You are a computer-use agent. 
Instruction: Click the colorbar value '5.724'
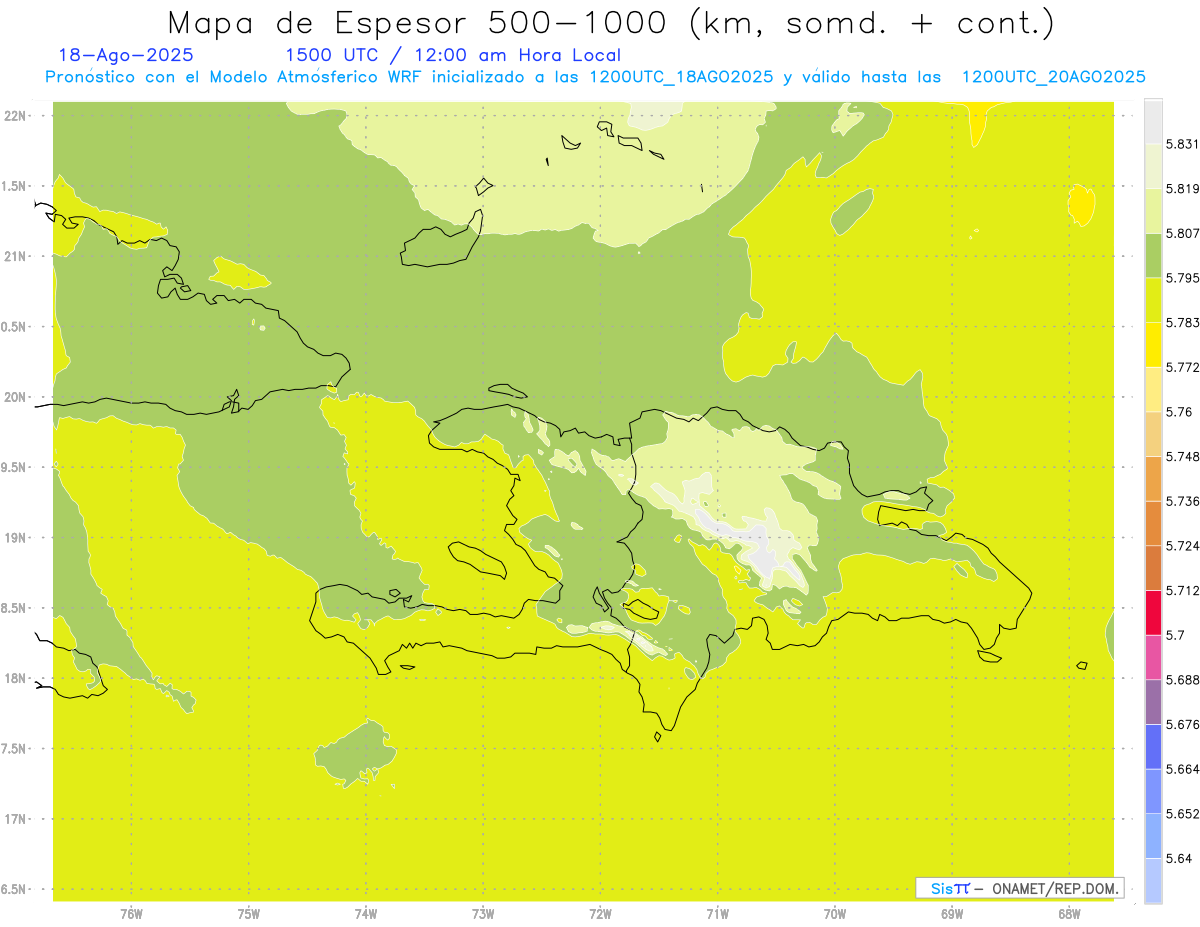click(x=1182, y=546)
